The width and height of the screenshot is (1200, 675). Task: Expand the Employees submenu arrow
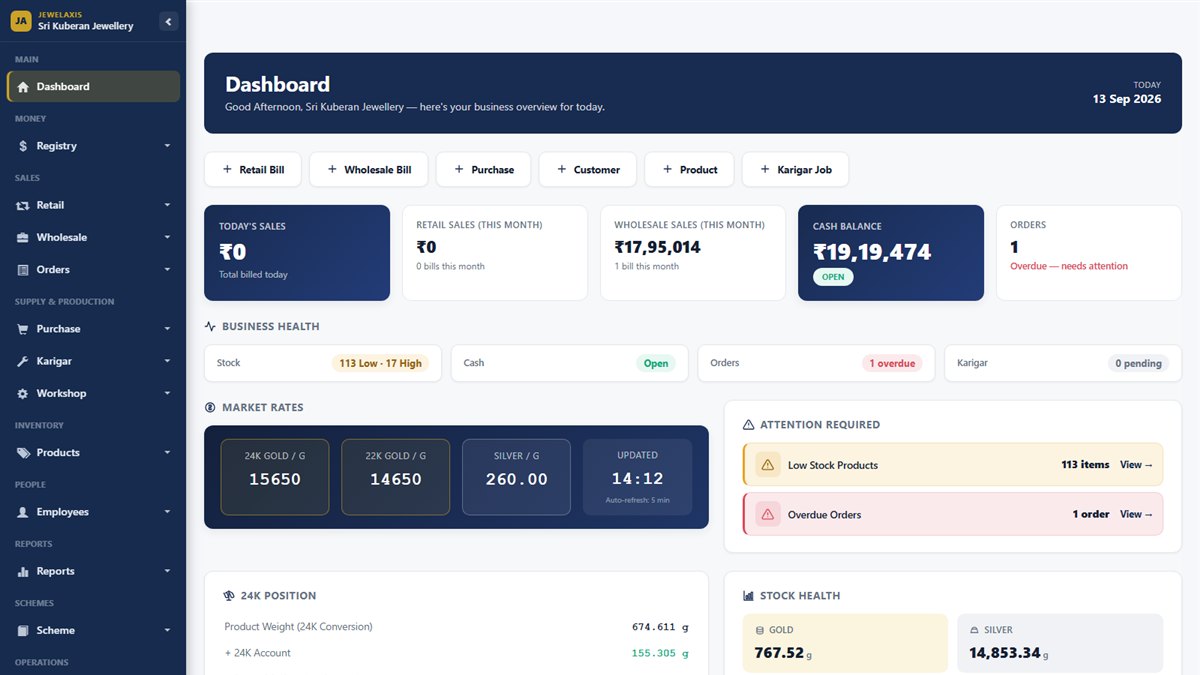click(167, 512)
